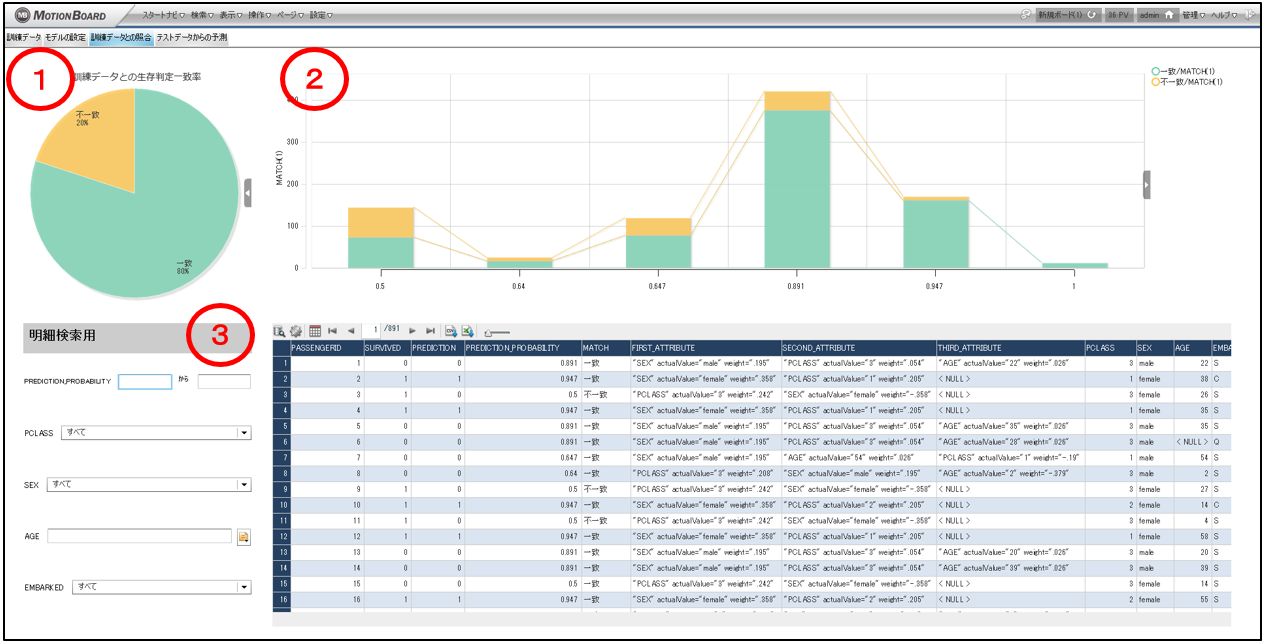Open table settings gear icon
This screenshot has height=644, width=1266.
coord(296,330)
